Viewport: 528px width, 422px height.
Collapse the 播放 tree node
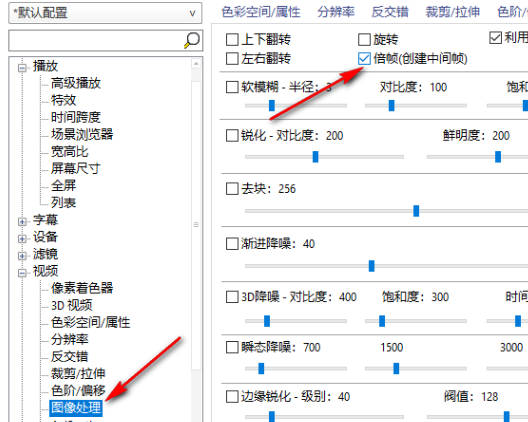pos(22,67)
